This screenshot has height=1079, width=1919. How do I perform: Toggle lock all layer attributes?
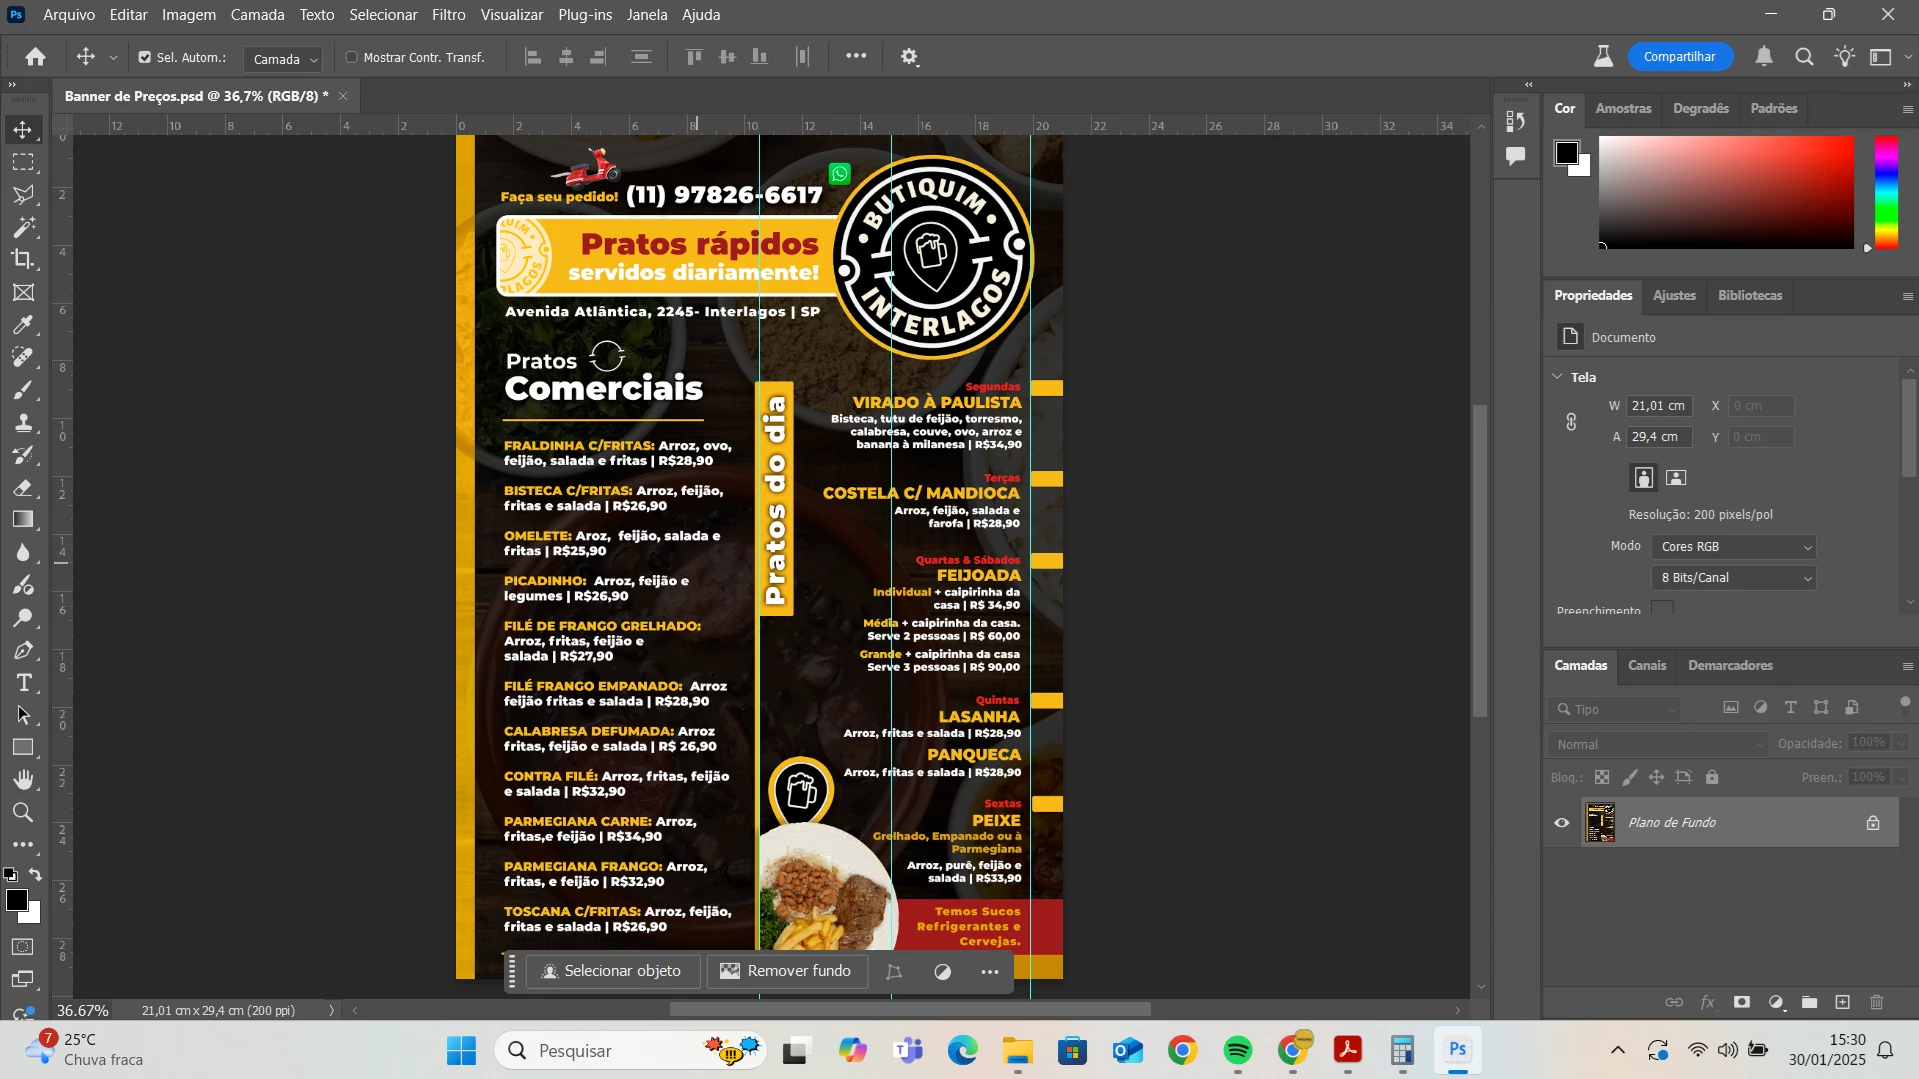pyautogui.click(x=1712, y=777)
